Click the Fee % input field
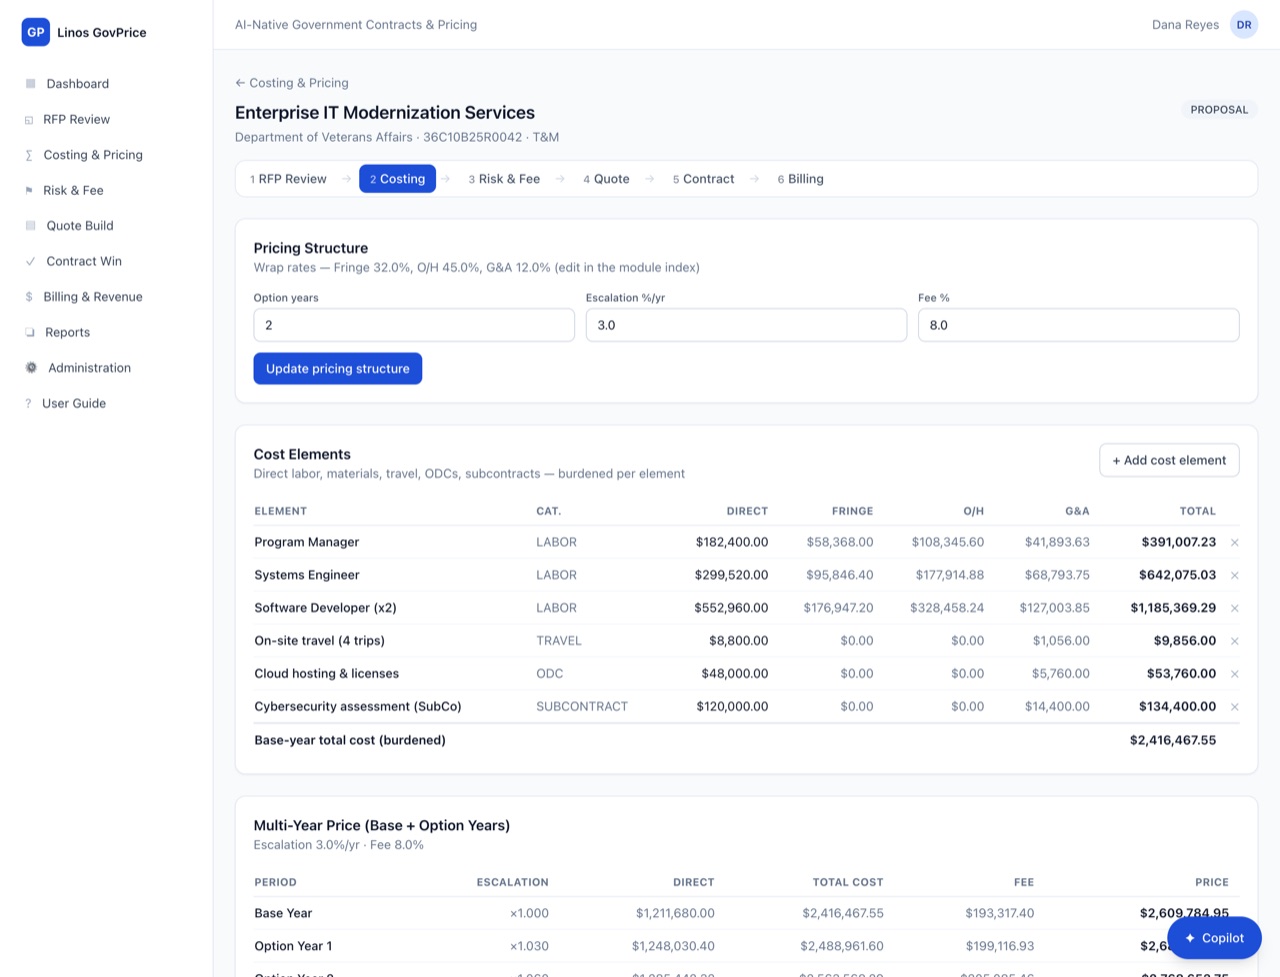Viewport: 1280px width, 977px height. 1078,325
